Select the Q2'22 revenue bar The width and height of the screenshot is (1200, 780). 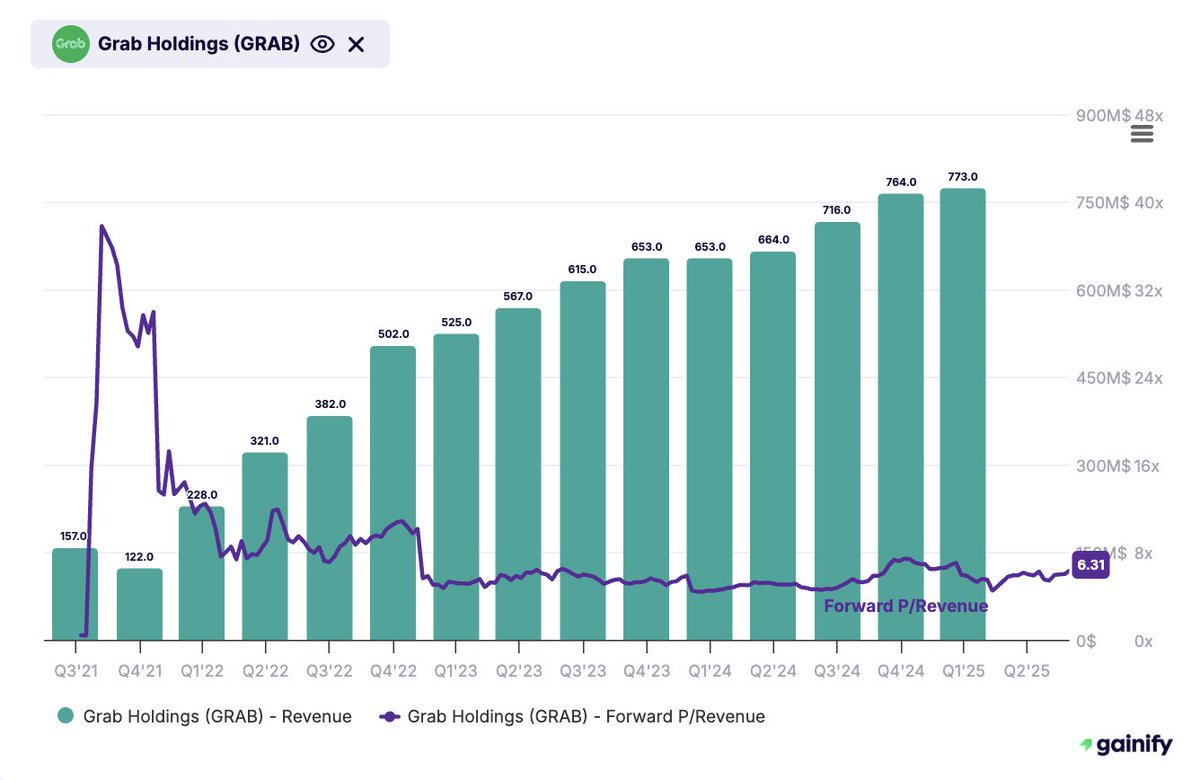[265, 546]
